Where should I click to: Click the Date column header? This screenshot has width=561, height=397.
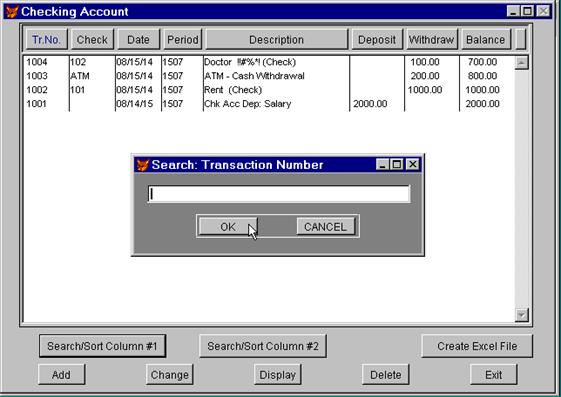tap(138, 39)
